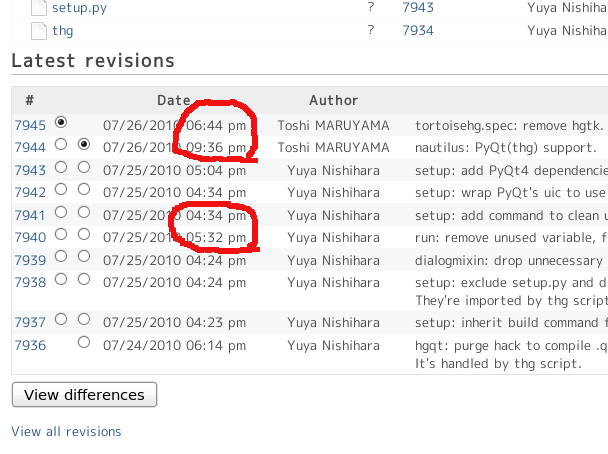Screen dimensions: 608x454
Task: Choose the left radio button for revision 7941
Action: [62, 212]
